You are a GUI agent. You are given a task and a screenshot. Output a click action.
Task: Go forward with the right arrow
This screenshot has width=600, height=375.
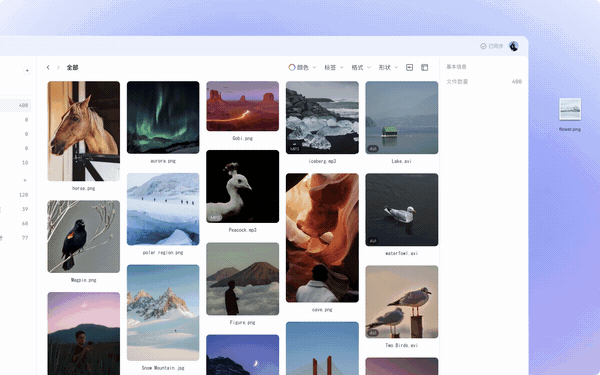58,67
